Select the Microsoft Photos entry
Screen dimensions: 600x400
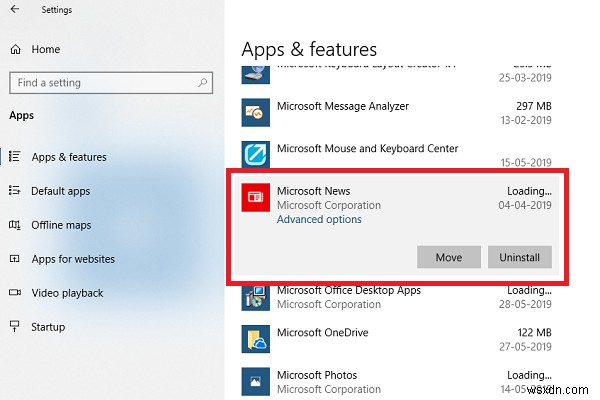coord(317,375)
